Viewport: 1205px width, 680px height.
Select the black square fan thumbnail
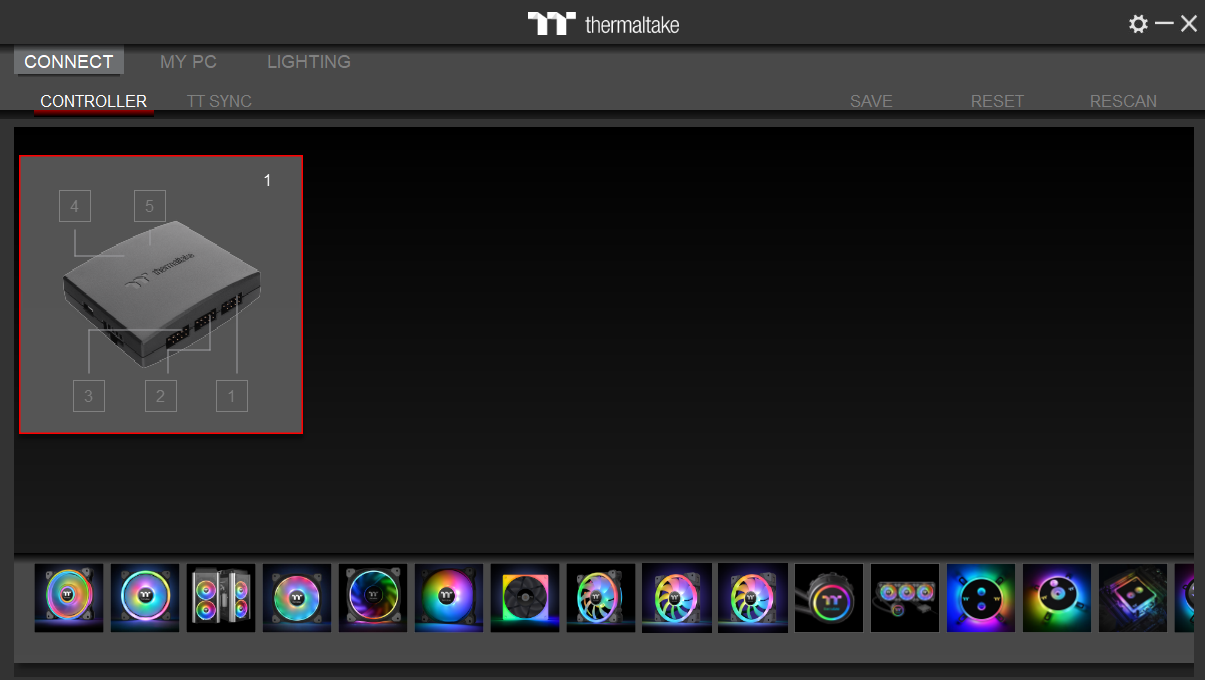525,597
